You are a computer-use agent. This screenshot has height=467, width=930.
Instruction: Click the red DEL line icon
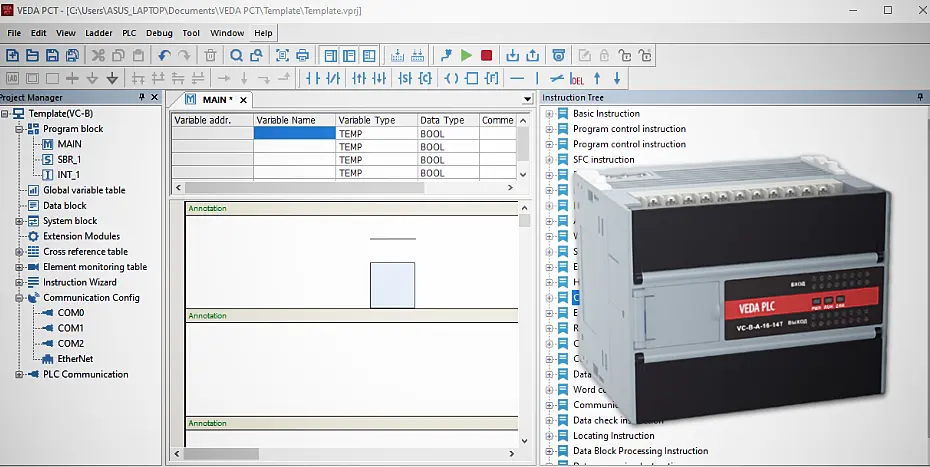(x=577, y=78)
